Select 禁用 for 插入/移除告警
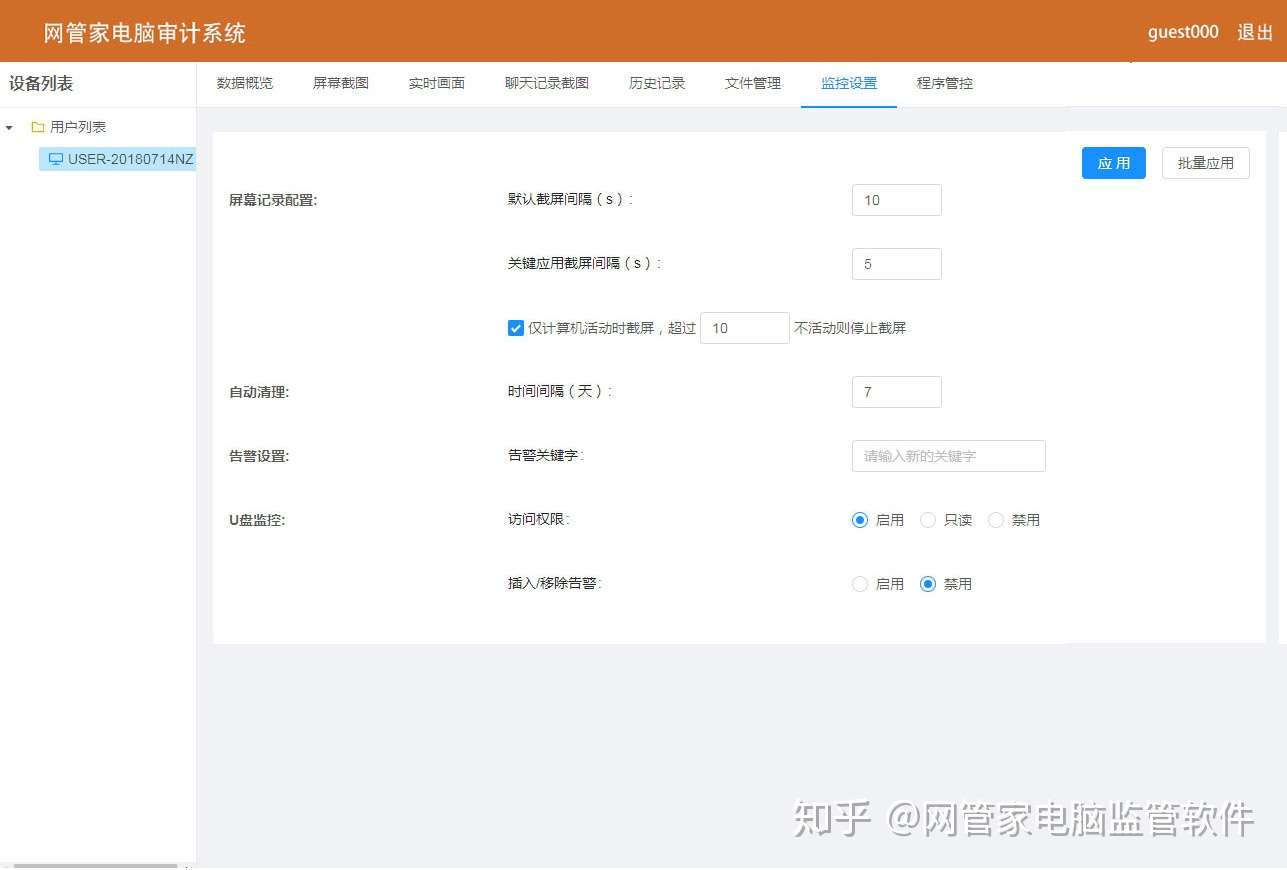 tap(928, 584)
